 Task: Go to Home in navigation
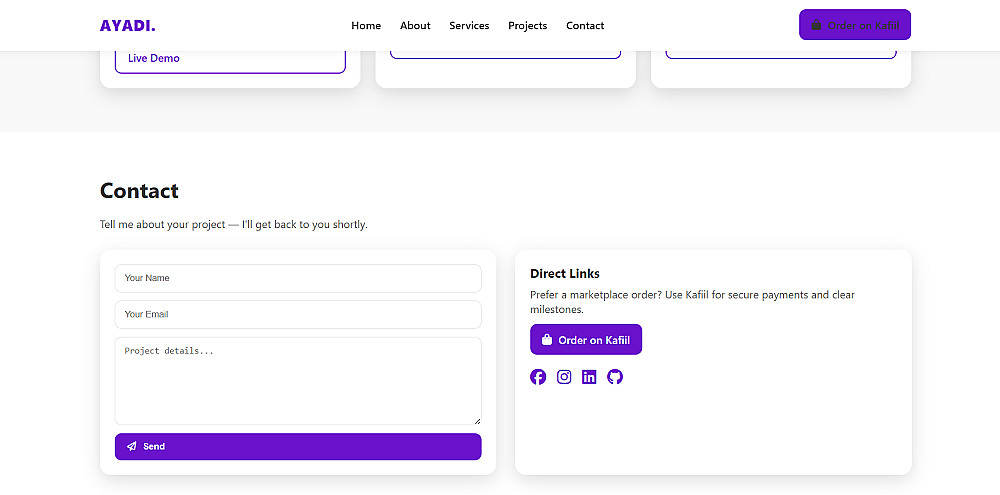point(366,26)
